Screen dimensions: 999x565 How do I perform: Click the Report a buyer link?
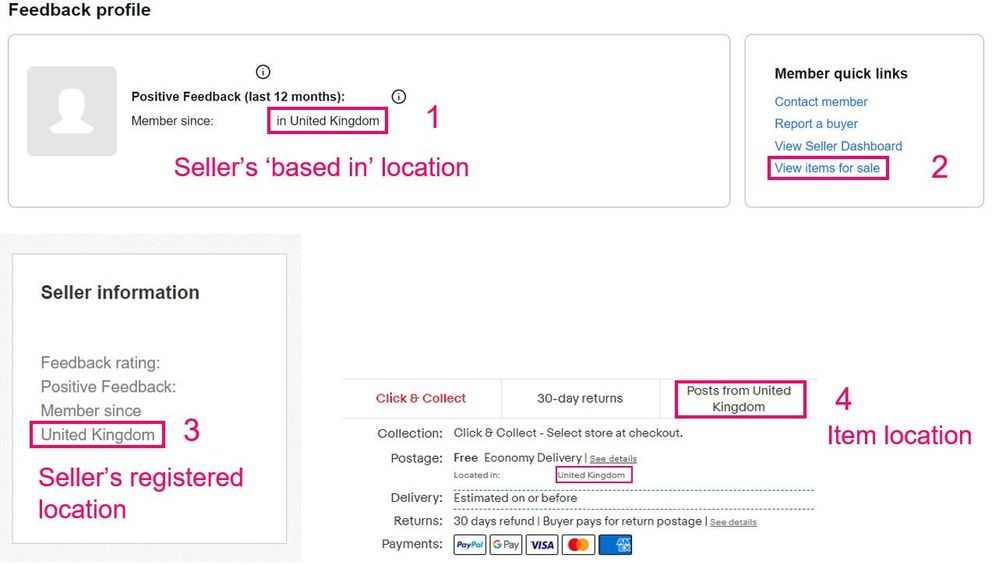tap(816, 124)
